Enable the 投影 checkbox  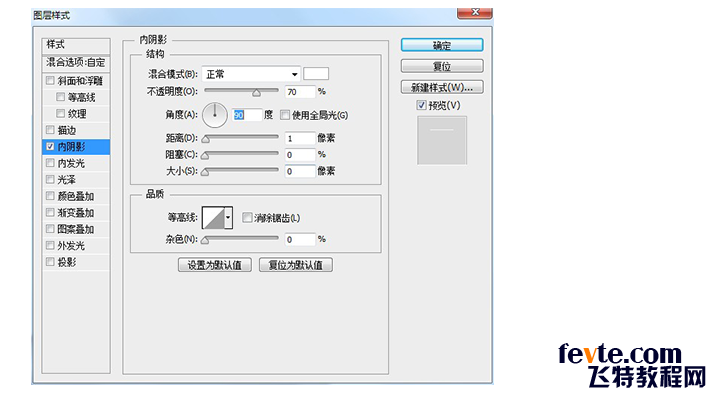(50, 262)
